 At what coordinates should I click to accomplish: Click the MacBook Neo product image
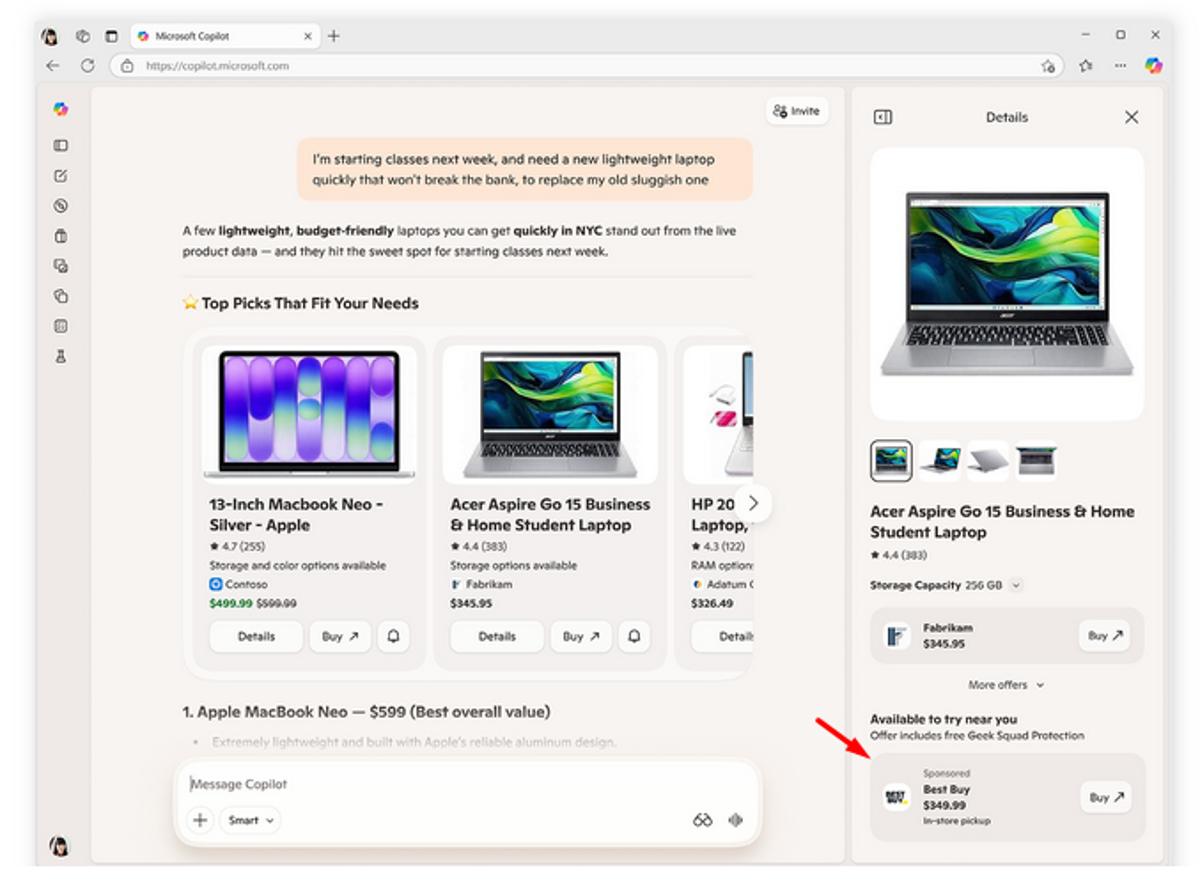pyautogui.click(x=310, y=414)
